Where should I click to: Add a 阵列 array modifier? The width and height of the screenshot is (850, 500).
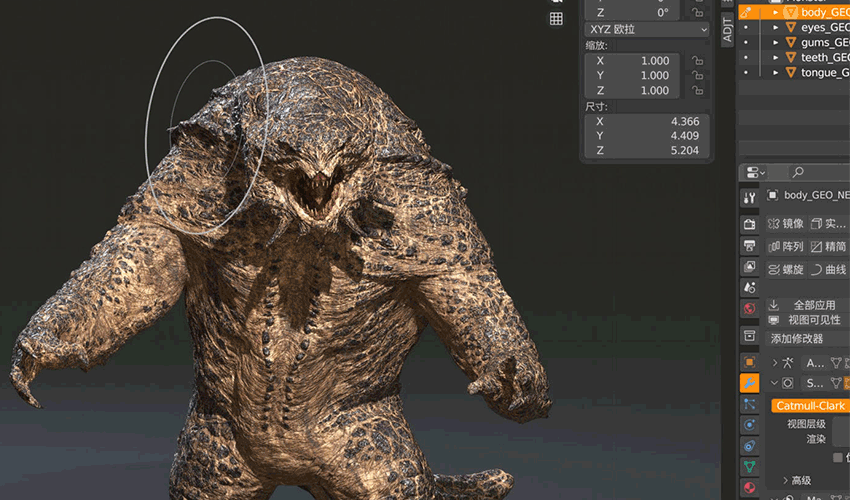pos(785,247)
